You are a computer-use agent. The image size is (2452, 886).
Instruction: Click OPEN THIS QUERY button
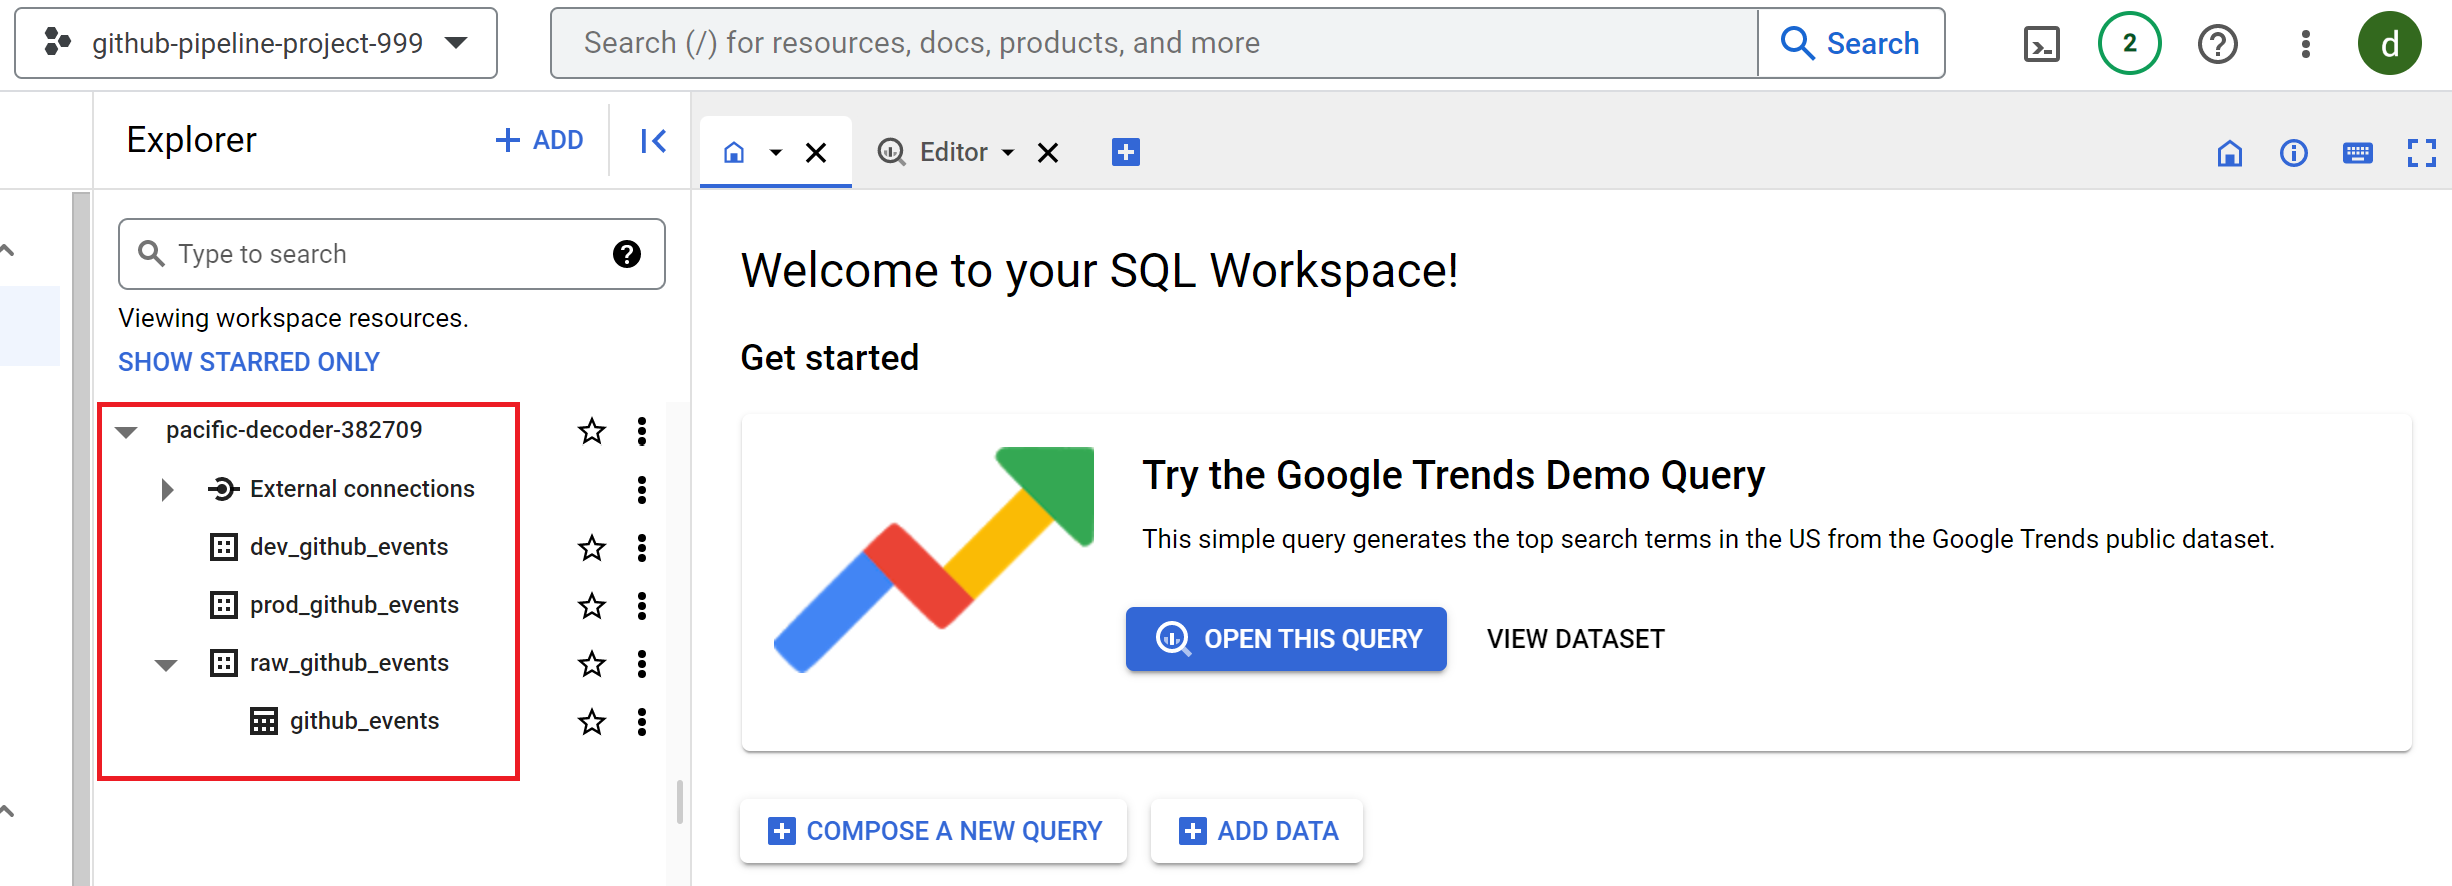(1286, 639)
